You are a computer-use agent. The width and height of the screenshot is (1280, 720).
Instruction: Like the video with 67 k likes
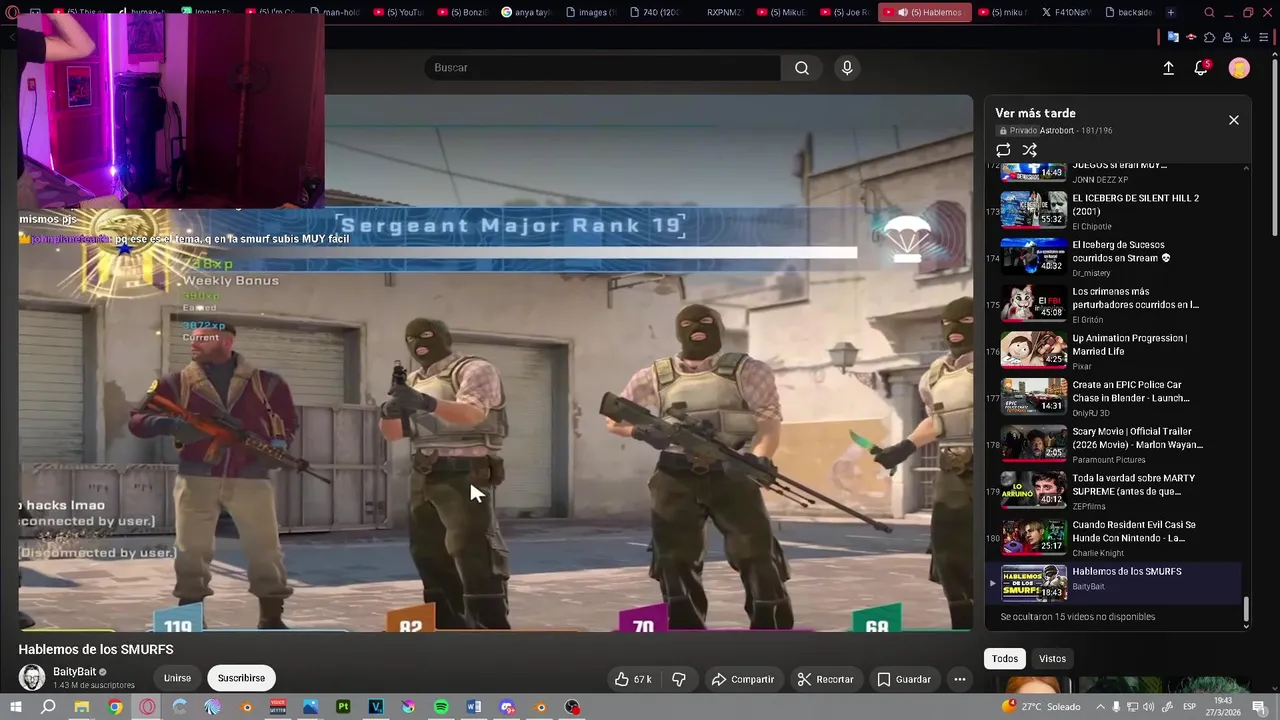tap(633, 679)
